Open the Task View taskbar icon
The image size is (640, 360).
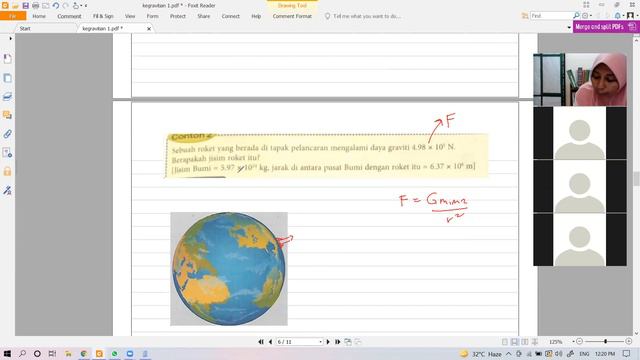(x=52, y=353)
